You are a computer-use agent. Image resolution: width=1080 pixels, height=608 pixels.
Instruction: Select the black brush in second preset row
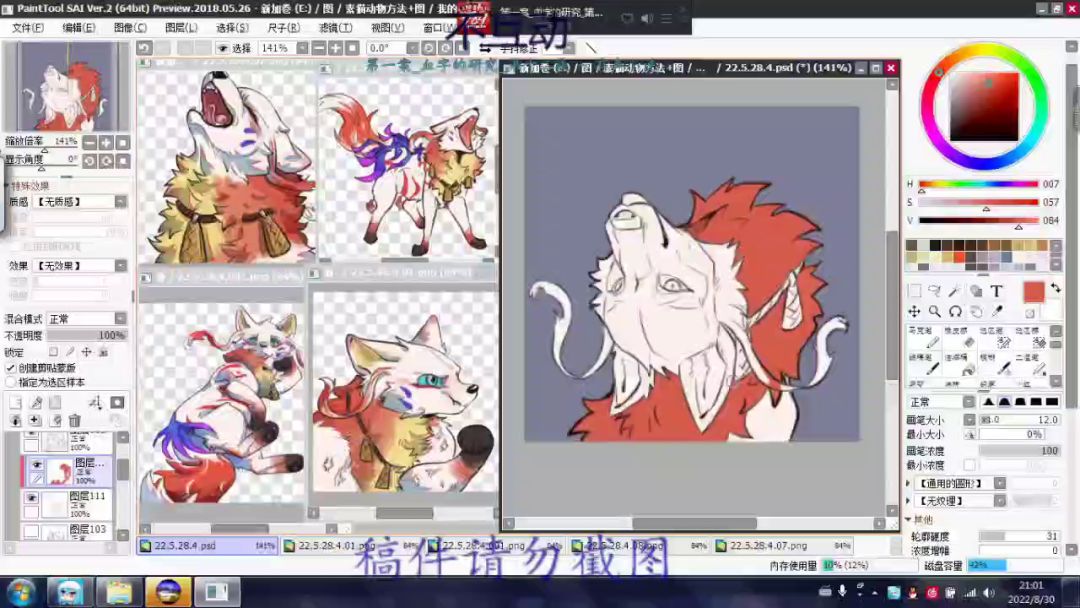tap(924, 365)
